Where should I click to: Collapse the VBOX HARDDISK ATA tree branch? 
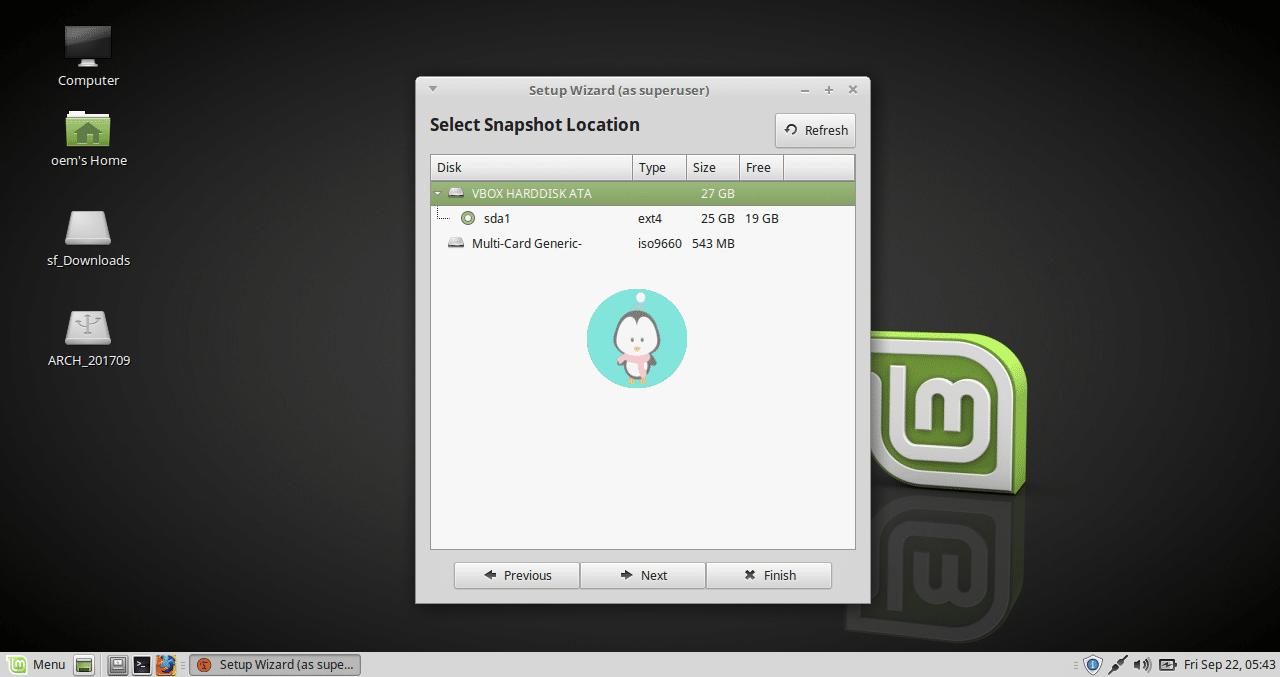click(x=436, y=193)
